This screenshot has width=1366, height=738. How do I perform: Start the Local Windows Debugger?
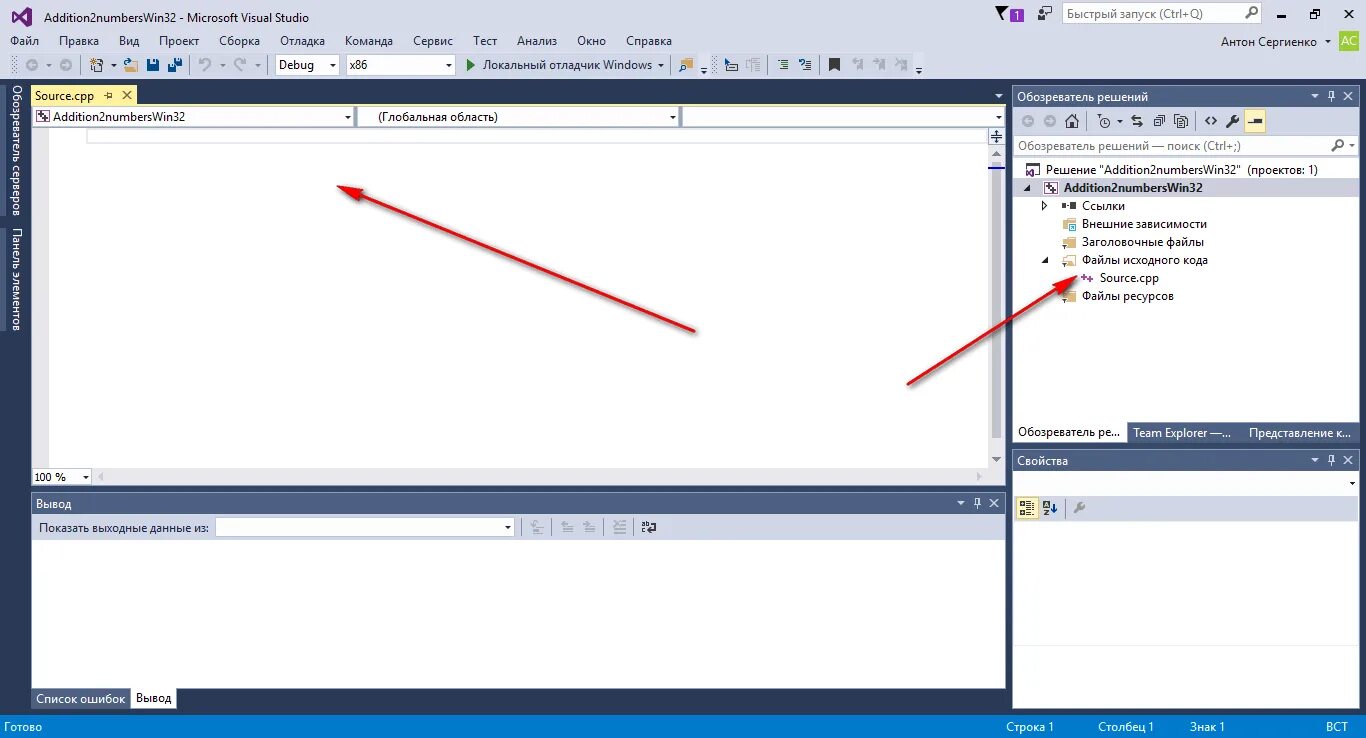pyautogui.click(x=559, y=65)
